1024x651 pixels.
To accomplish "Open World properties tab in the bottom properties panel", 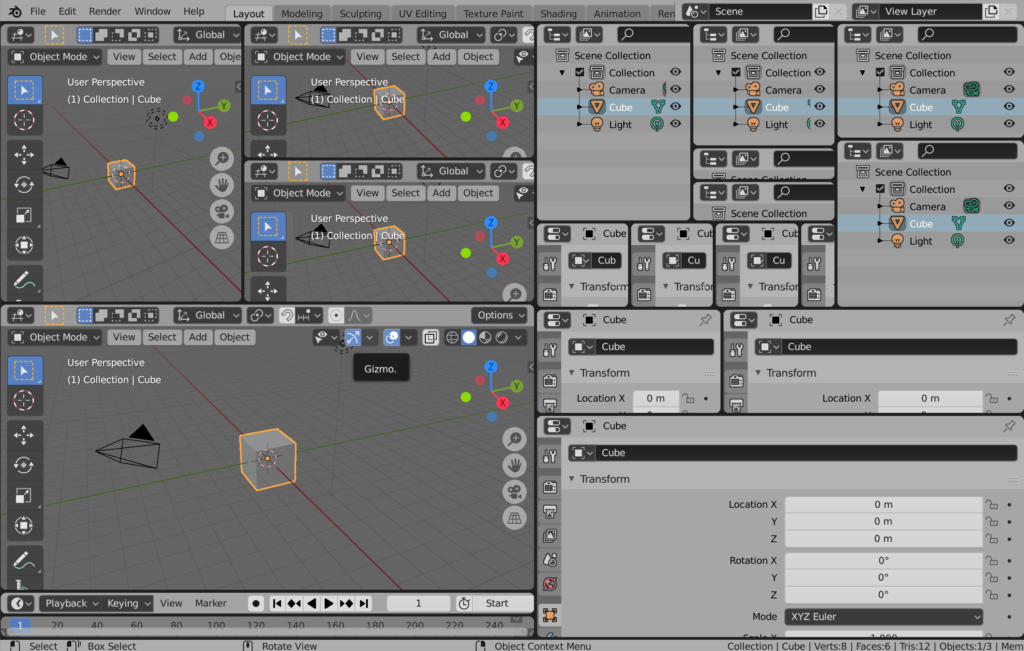I will point(549,584).
